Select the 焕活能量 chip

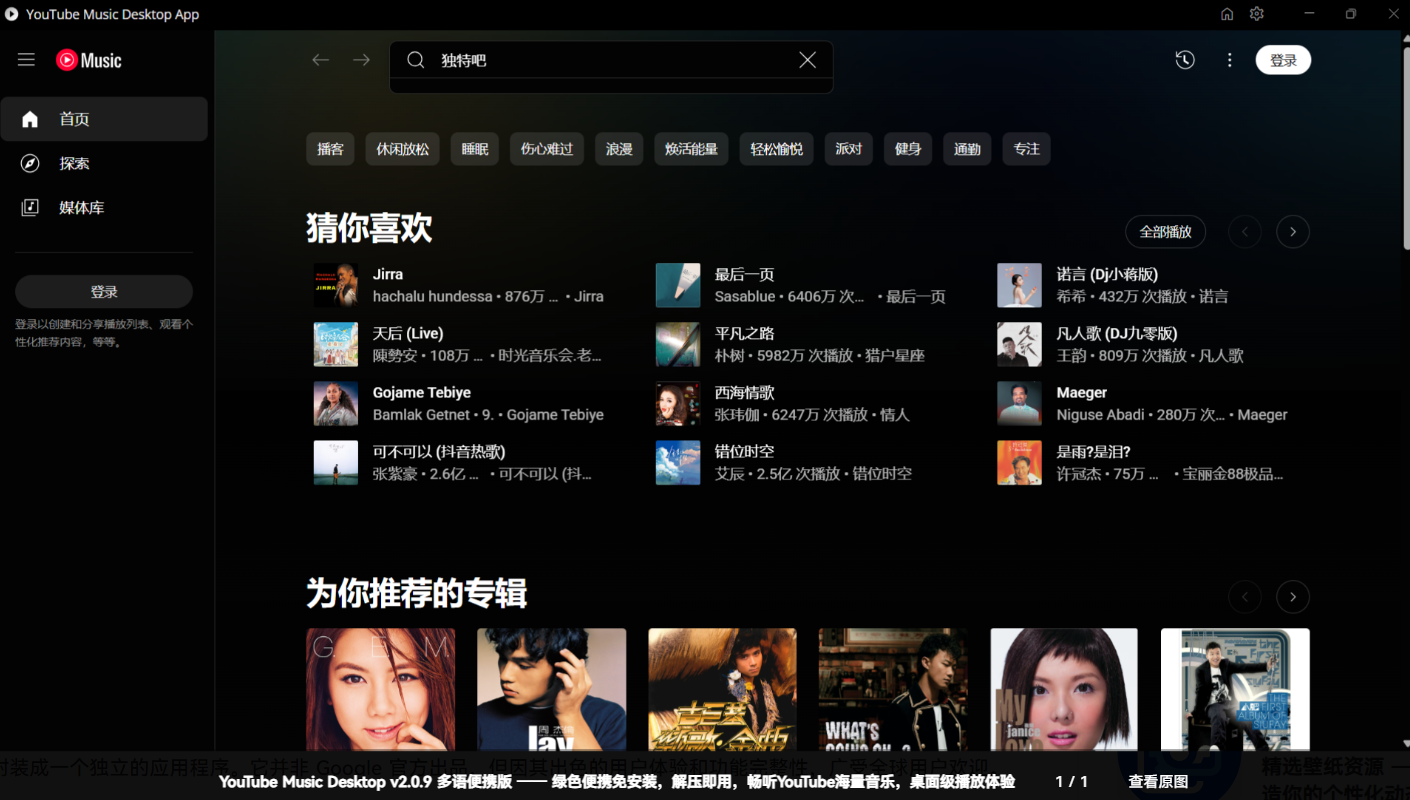tap(691, 149)
